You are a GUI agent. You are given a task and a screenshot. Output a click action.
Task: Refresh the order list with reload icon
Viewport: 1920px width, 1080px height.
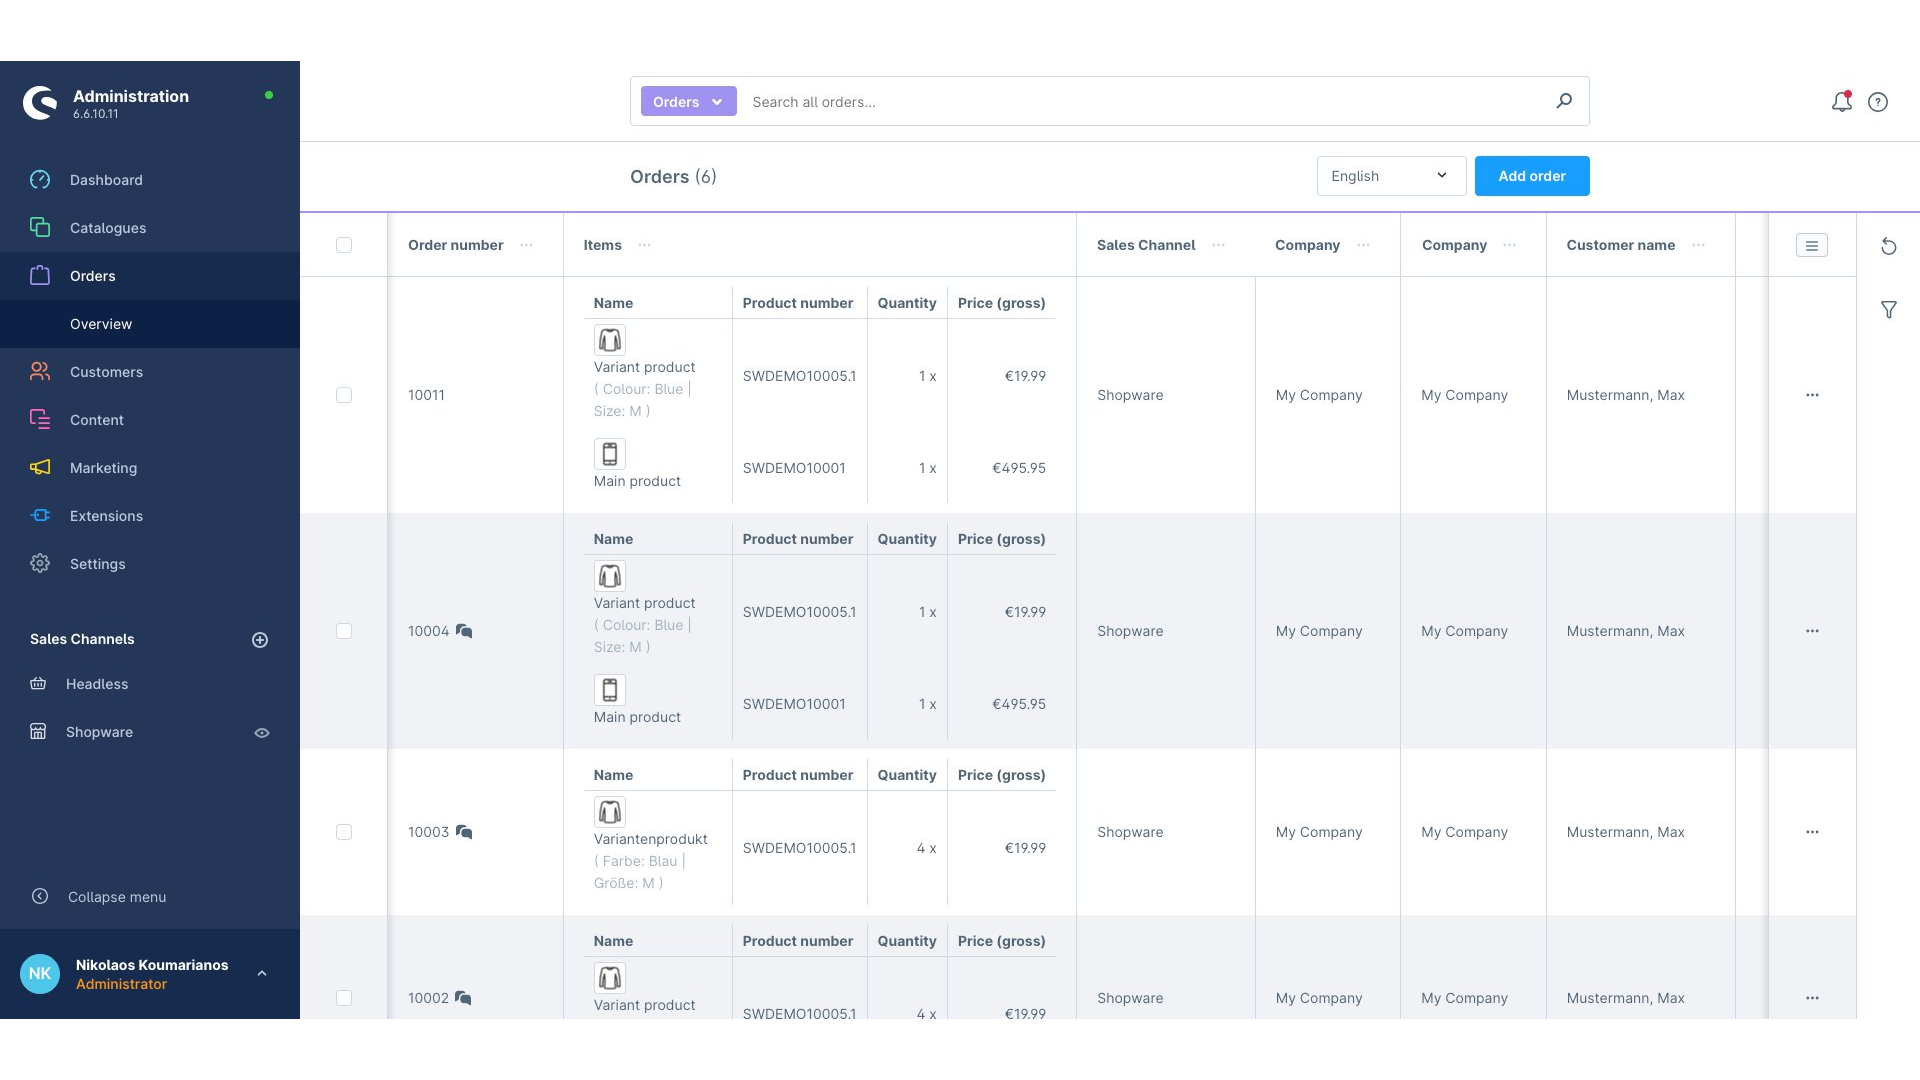(1888, 246)
